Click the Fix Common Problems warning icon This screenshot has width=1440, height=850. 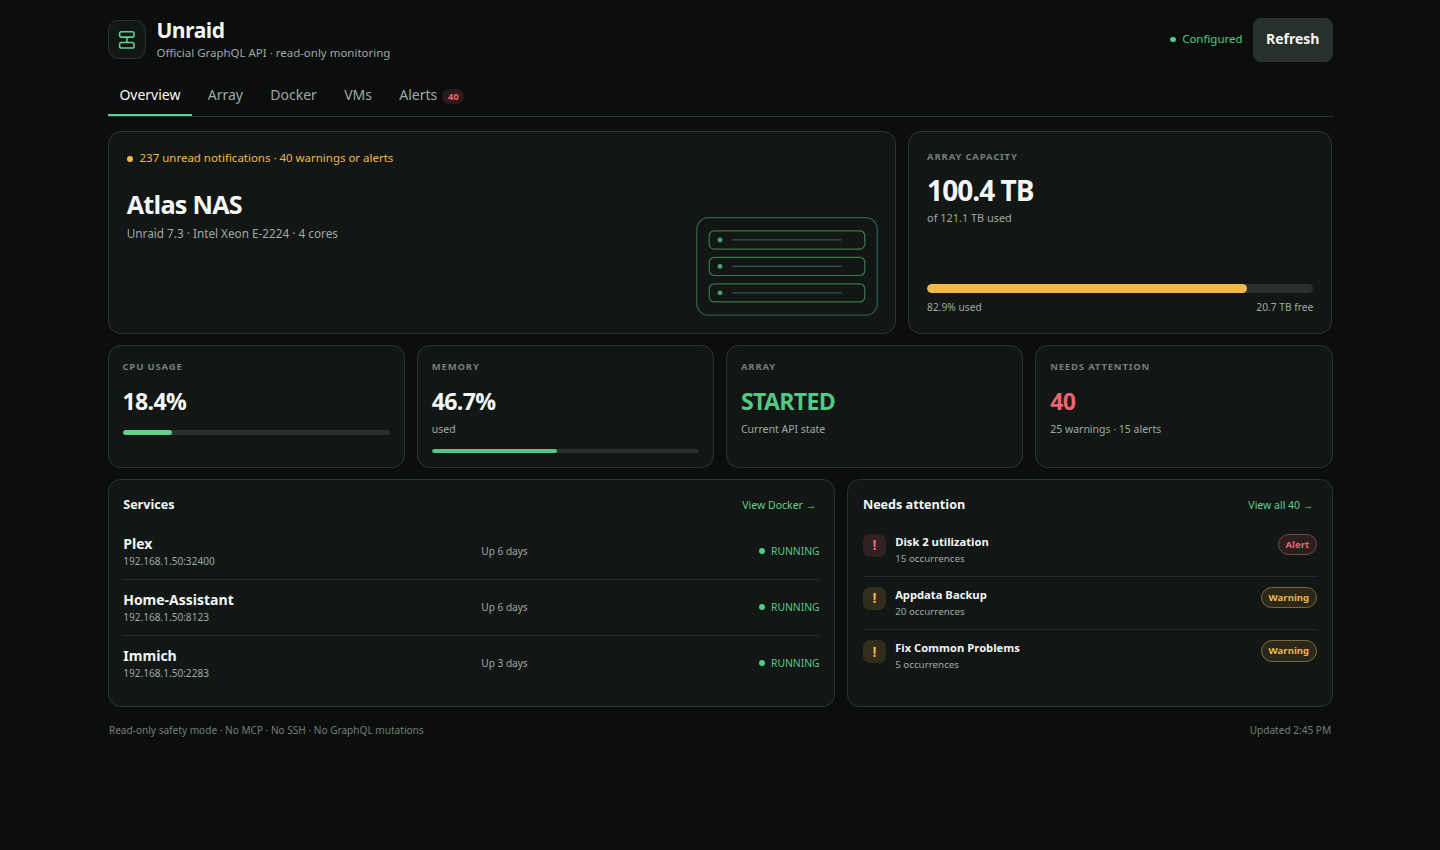(874, 651)
